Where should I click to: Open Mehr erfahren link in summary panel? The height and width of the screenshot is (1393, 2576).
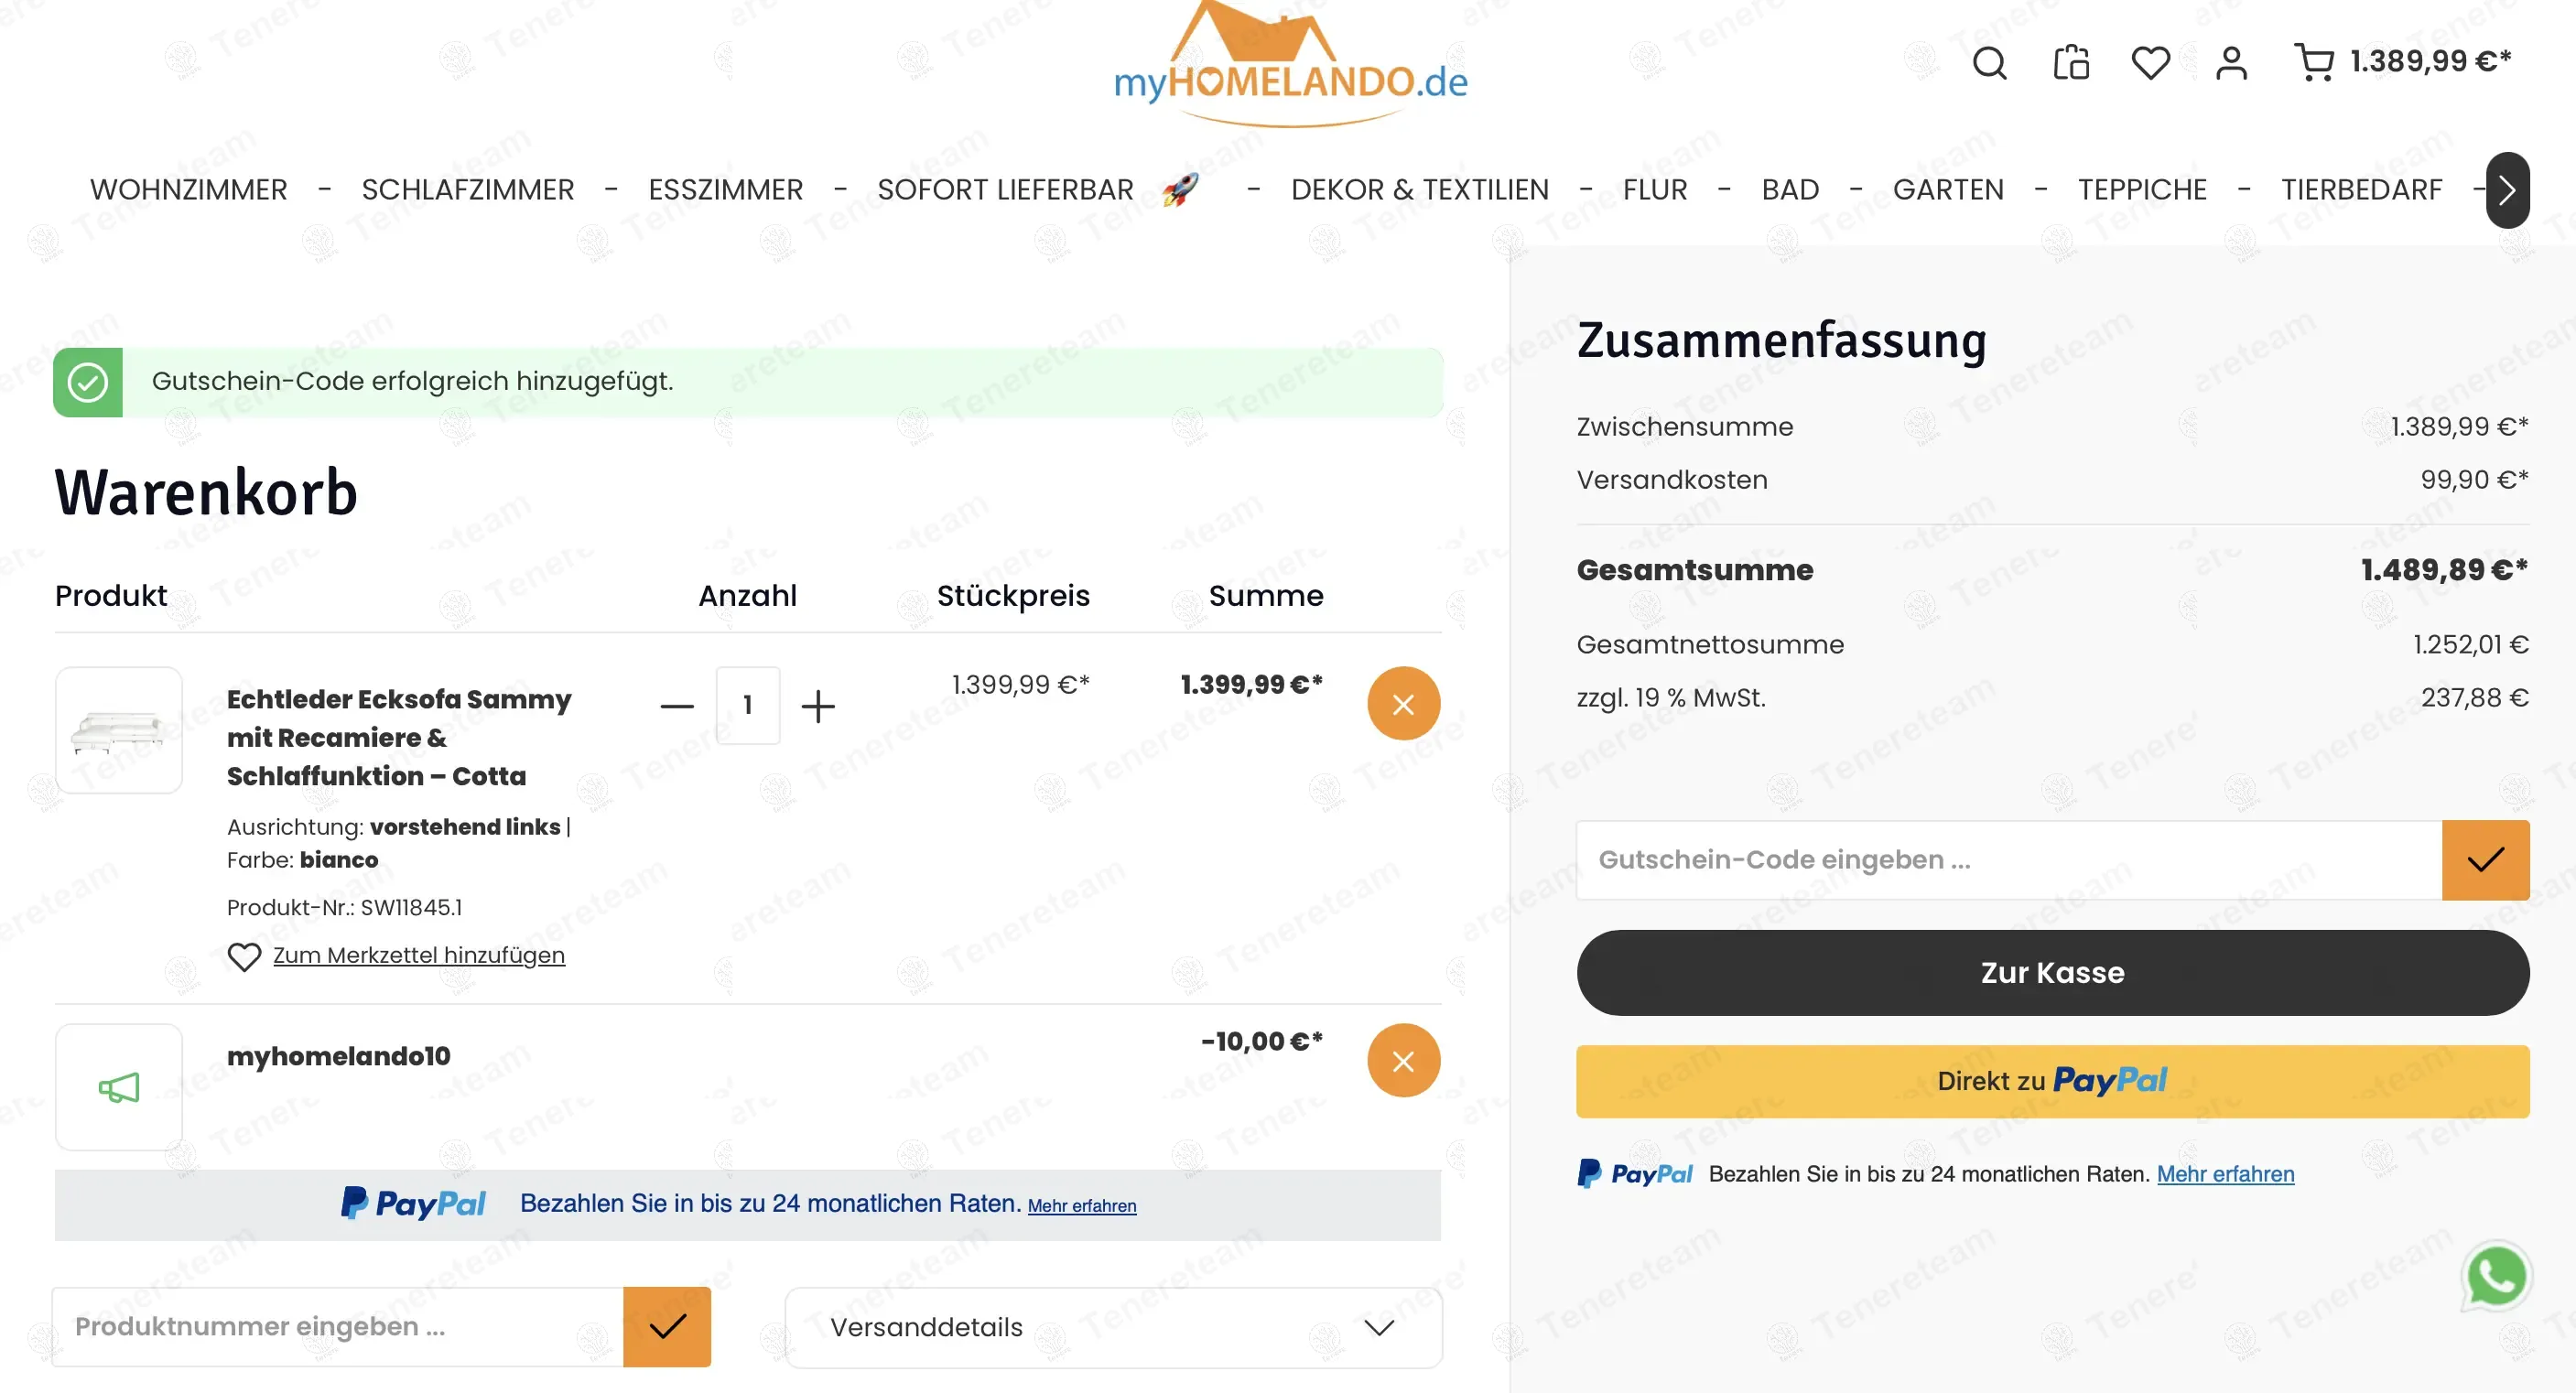tap(2225, 1174)
